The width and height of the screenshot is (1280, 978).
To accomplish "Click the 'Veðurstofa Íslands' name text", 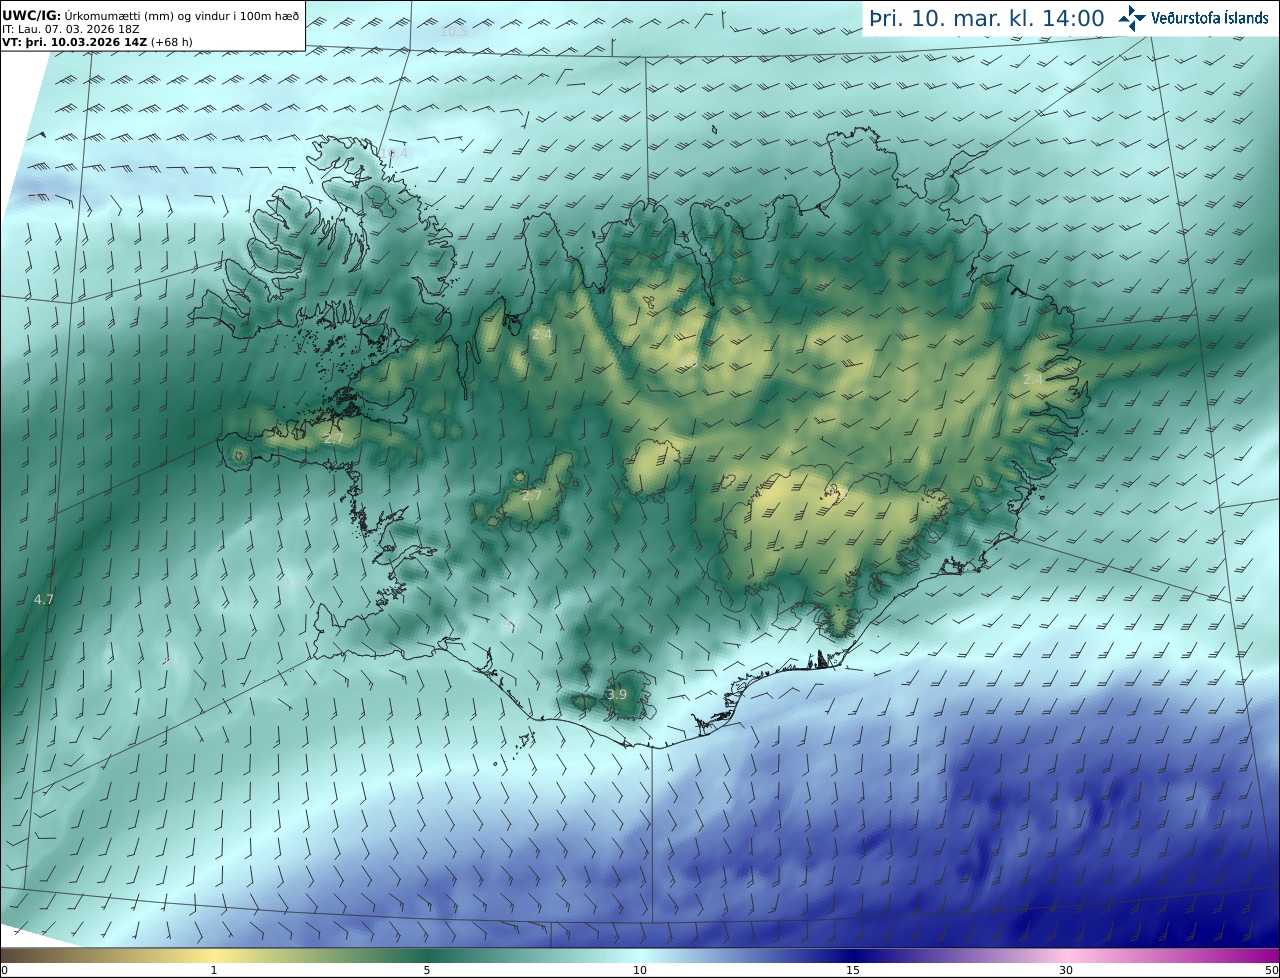I will [x=1210, y=18].
